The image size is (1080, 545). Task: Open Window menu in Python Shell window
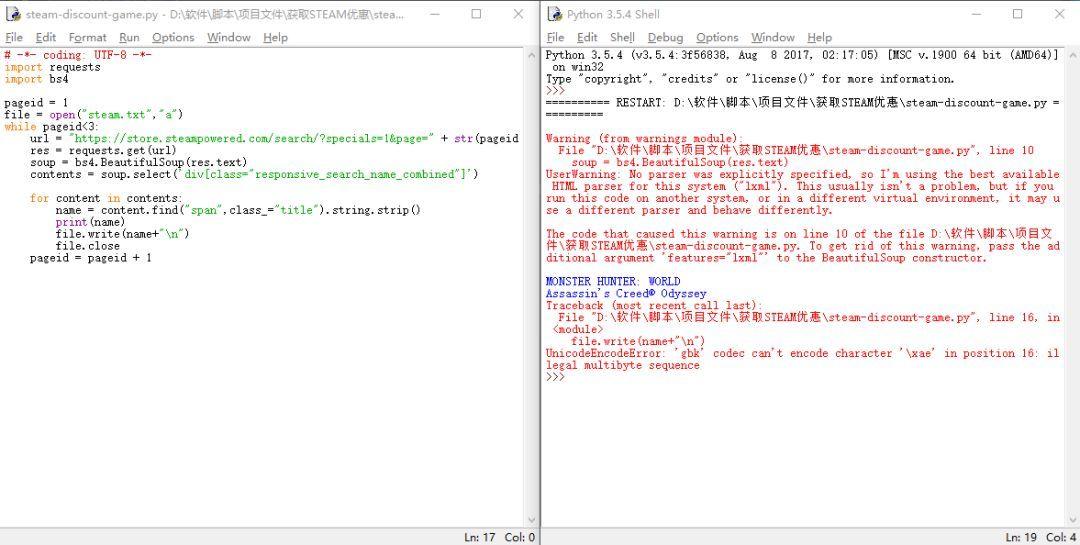pos(773,37)
